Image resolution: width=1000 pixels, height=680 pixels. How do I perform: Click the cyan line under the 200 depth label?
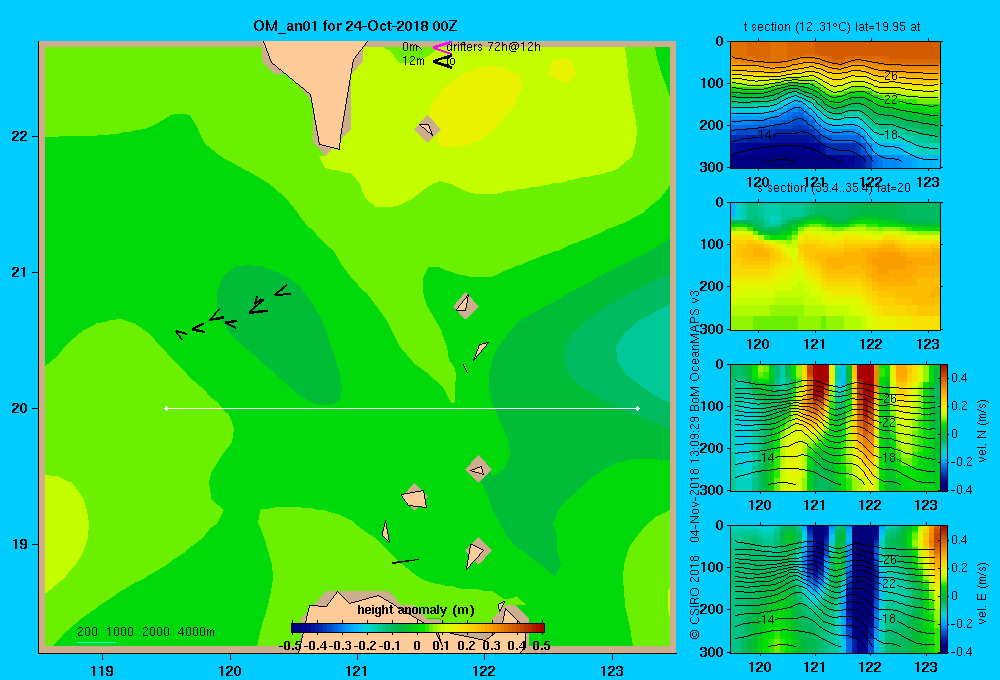pyautogui.click(x=96, y=642)
